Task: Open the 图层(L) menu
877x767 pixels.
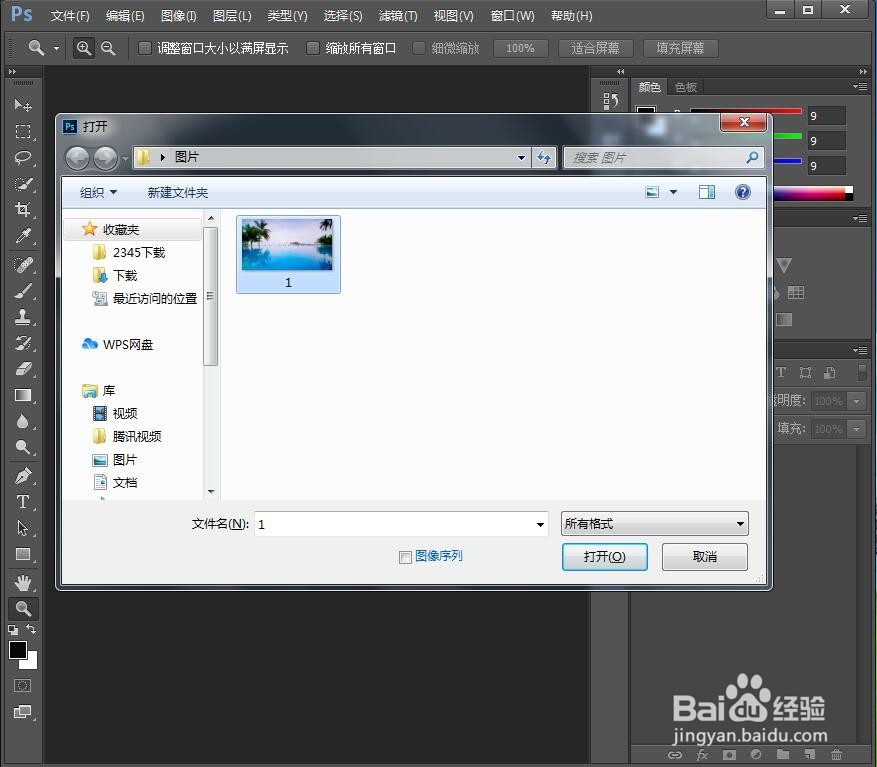Action: 232,16
